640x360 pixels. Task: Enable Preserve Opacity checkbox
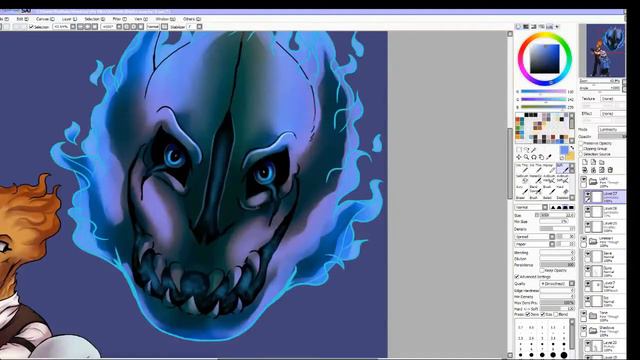(581, 143)
